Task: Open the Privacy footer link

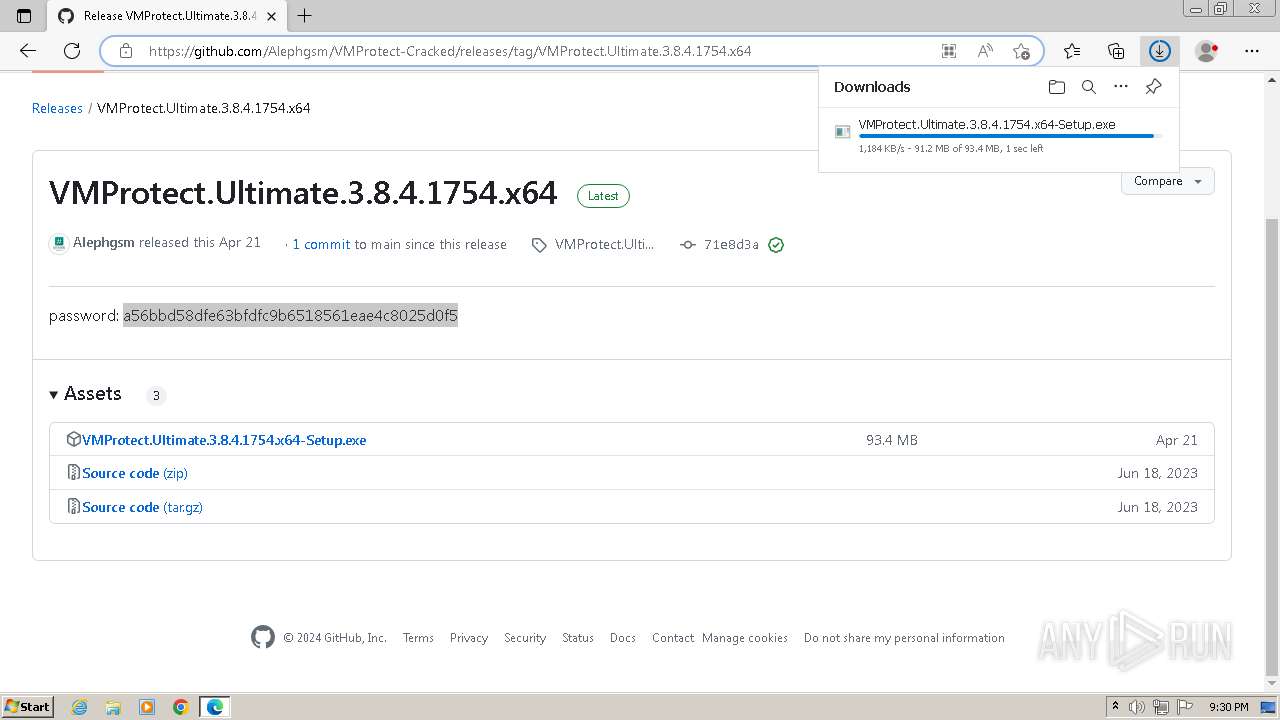Action: [x=469, y=638]
